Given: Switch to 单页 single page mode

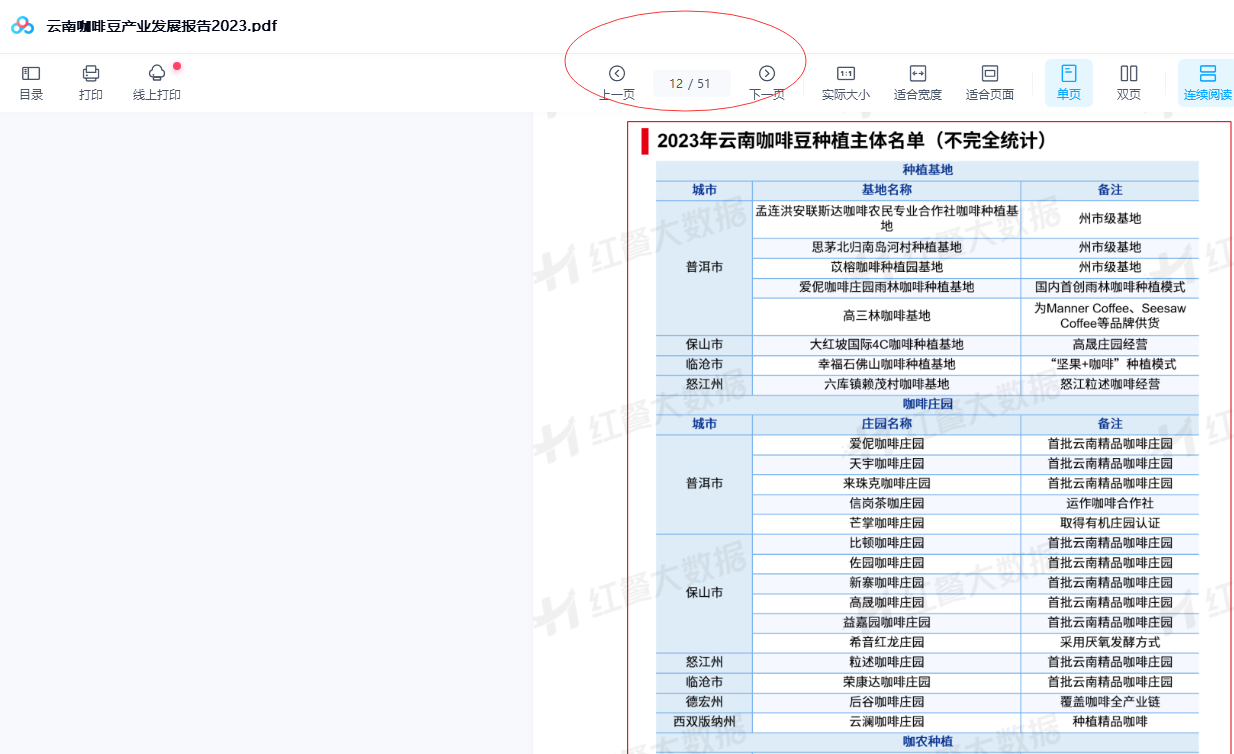Looking at the screenshot, I should [x=1068, y=82].
